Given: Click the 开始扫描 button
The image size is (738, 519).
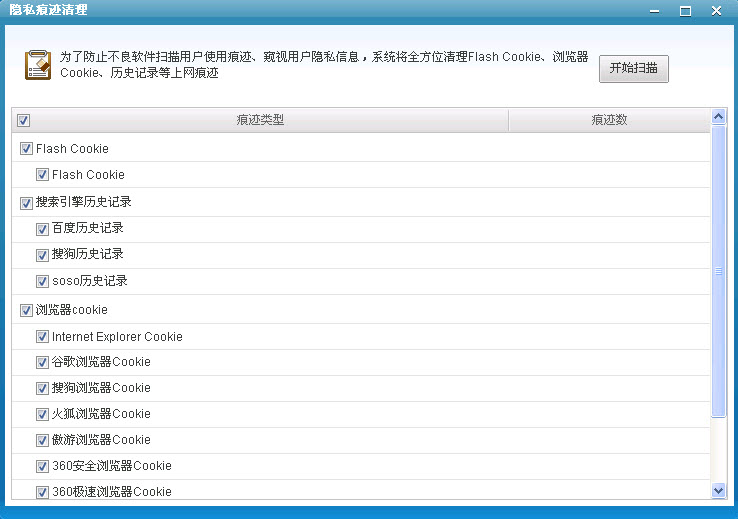Looking at the screenshot, I should [x=633, y=68].
